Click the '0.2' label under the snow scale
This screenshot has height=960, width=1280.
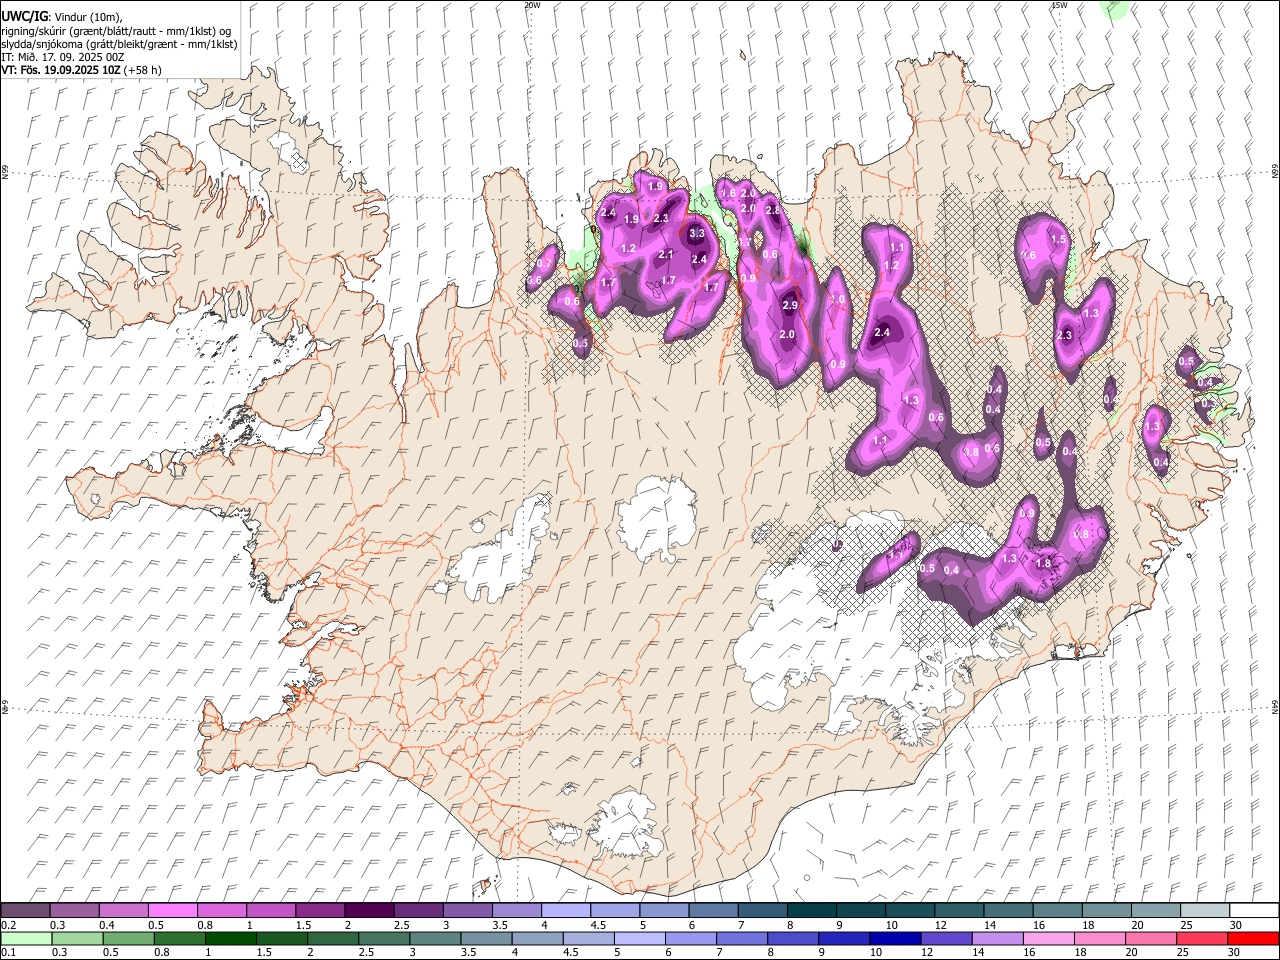point(8,925)
